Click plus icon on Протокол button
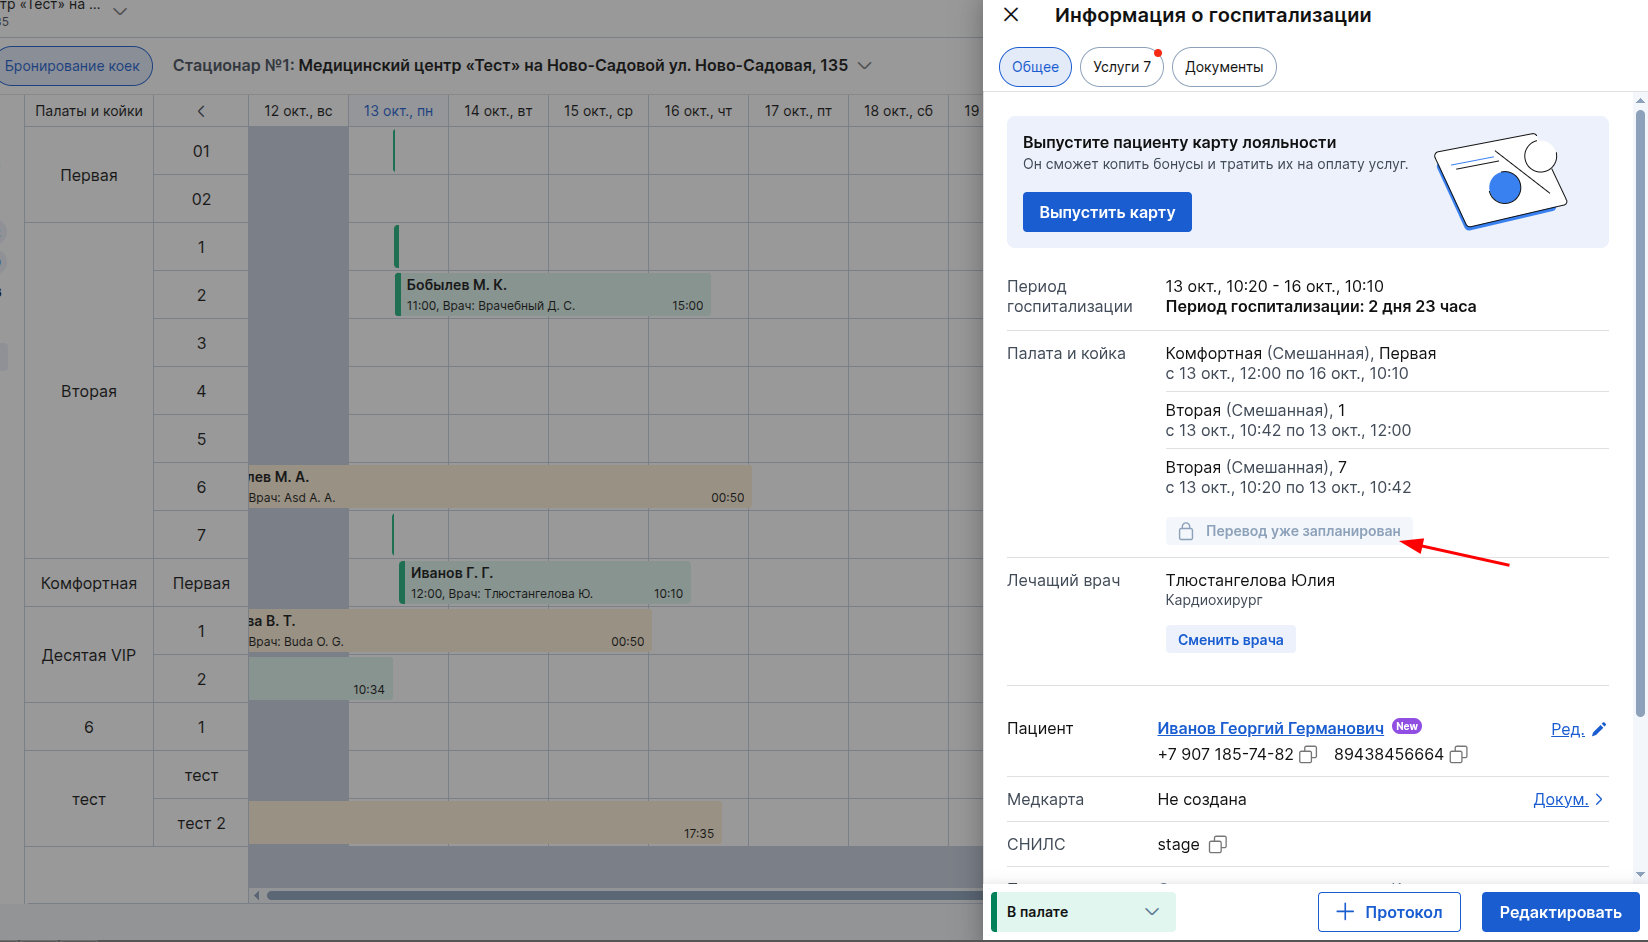 point(1345,912)
